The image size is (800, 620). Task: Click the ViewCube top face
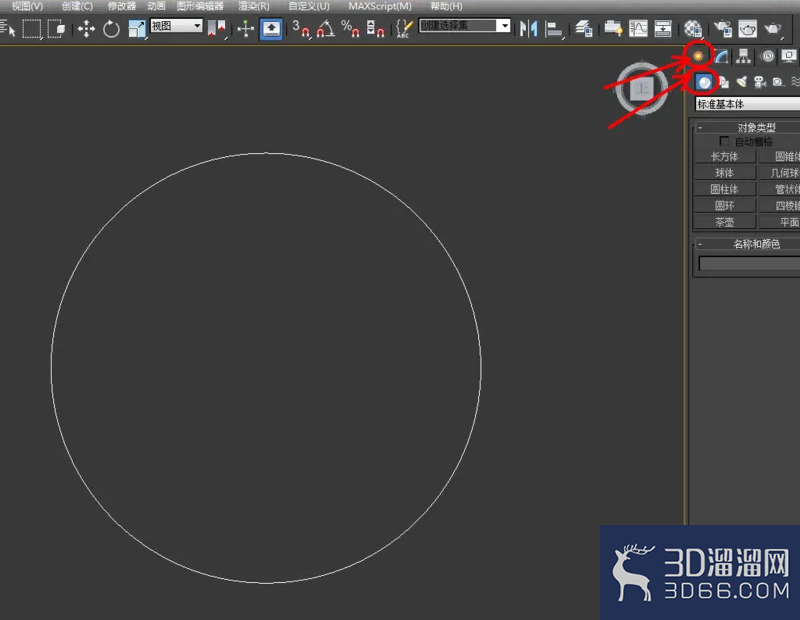(642, 89)
